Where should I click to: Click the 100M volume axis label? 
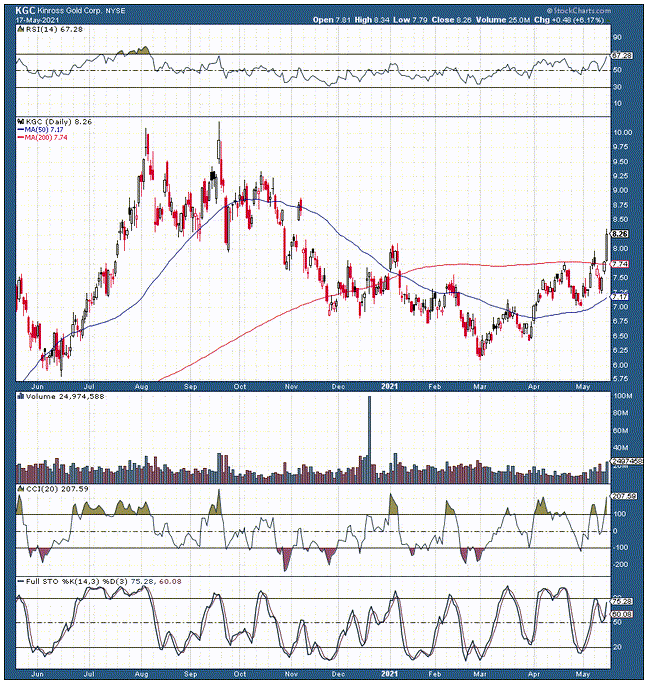[622, 396]
